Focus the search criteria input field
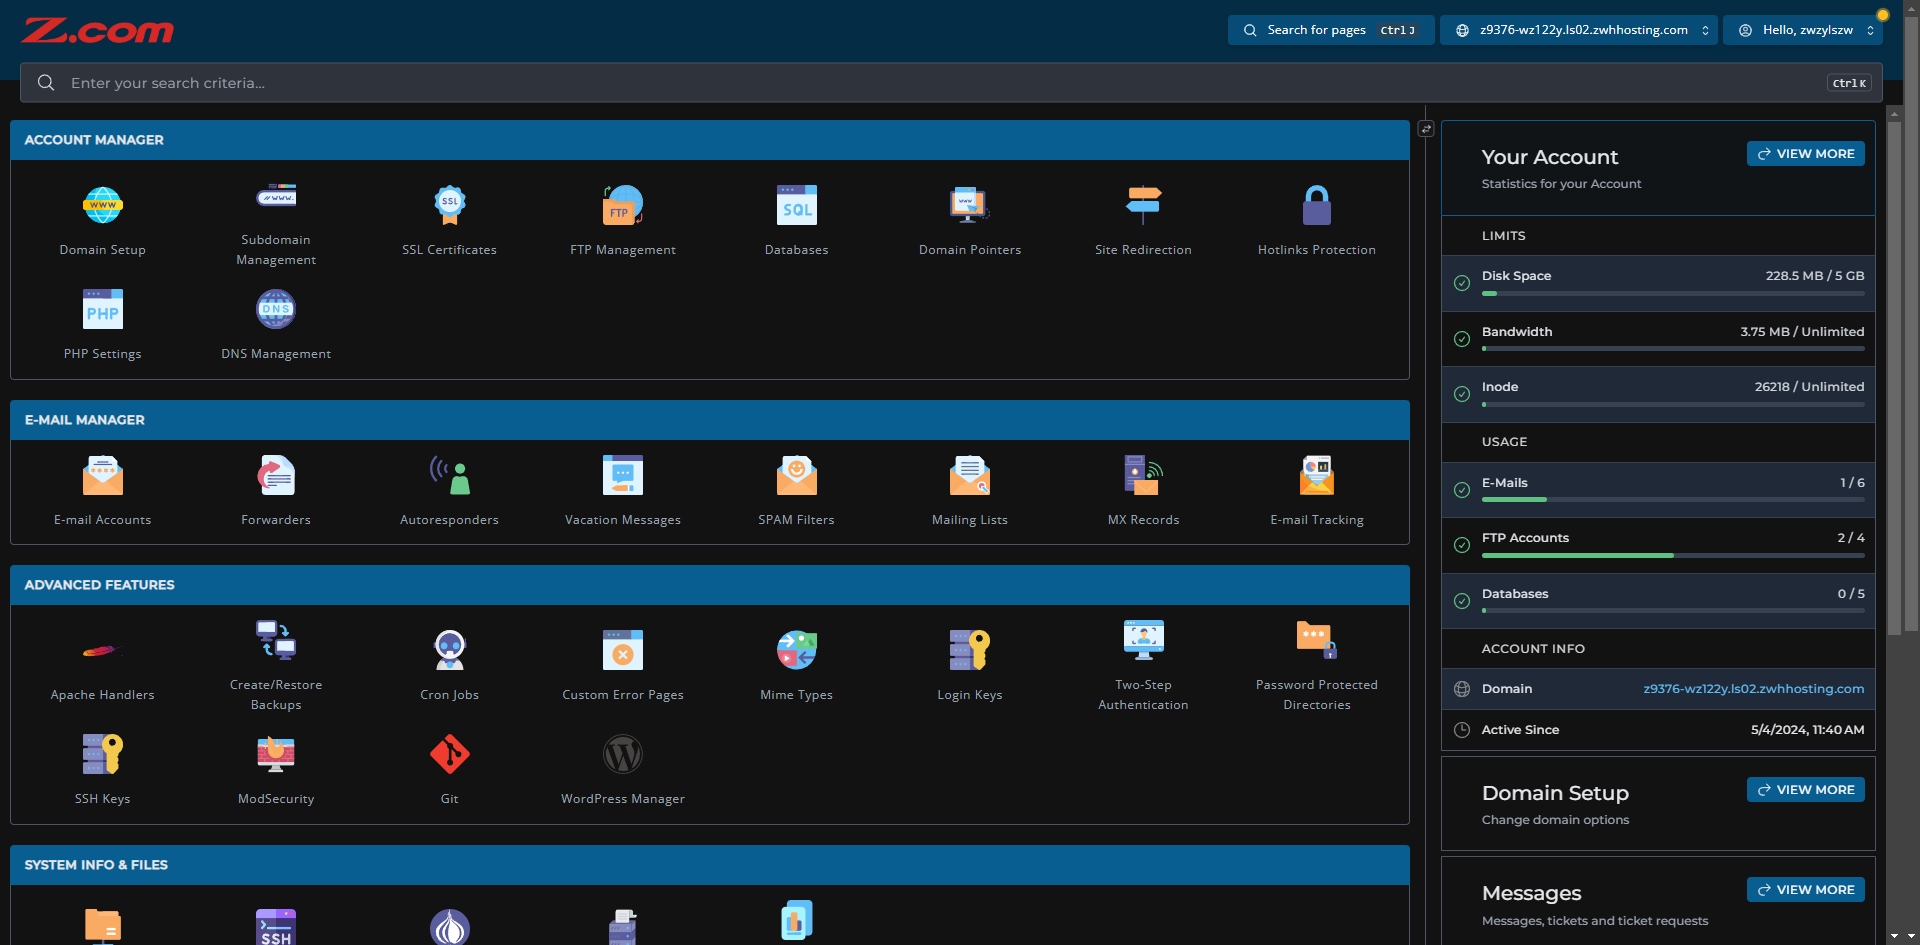 [x=951, y=83]
